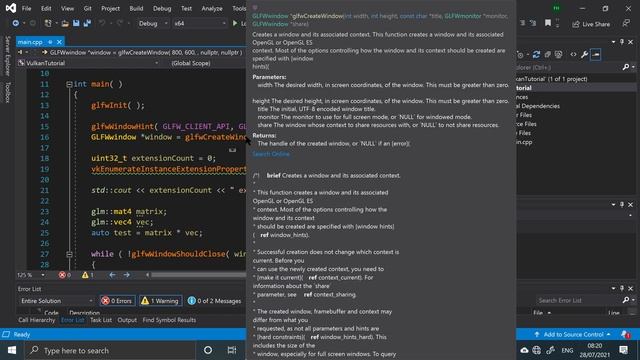The height and width of the screenshot is (360, 640).
Task: Click the navigate backward toolbar icon
Action: pyautogui.click(x=16, y=23)
